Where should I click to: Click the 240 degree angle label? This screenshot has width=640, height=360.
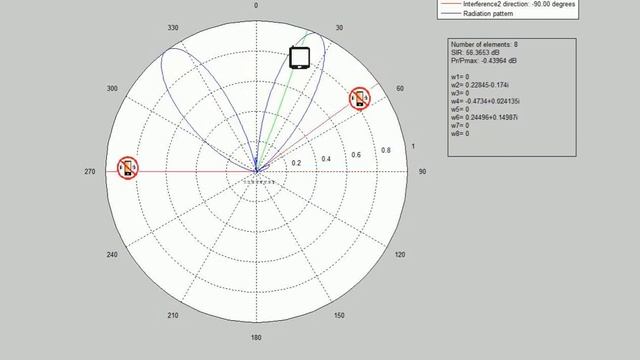tap(112, 255)
